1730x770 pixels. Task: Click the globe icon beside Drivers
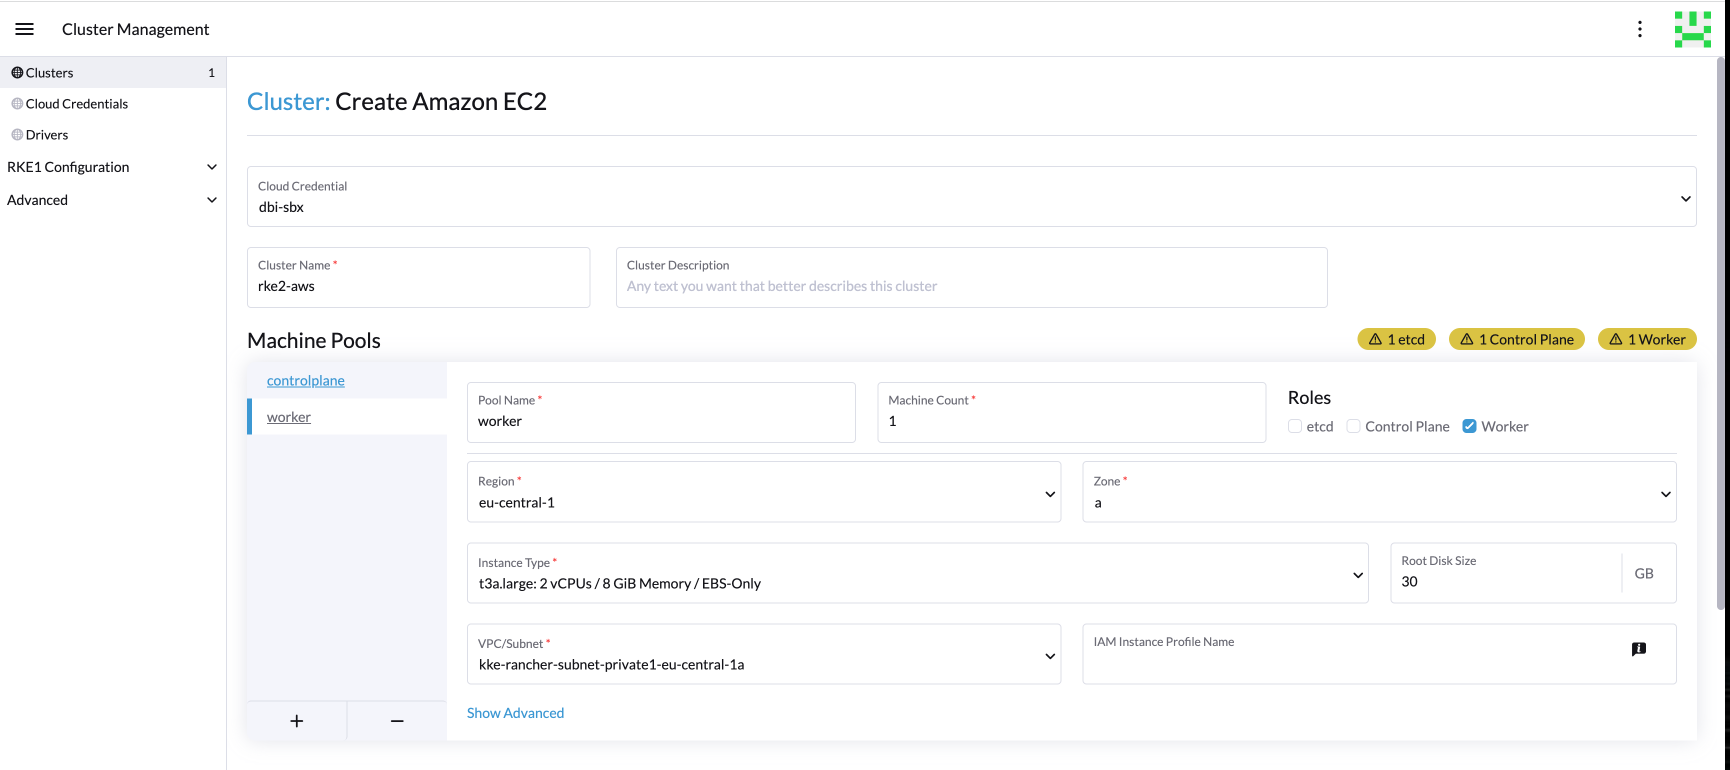click(x=17, y=135)
